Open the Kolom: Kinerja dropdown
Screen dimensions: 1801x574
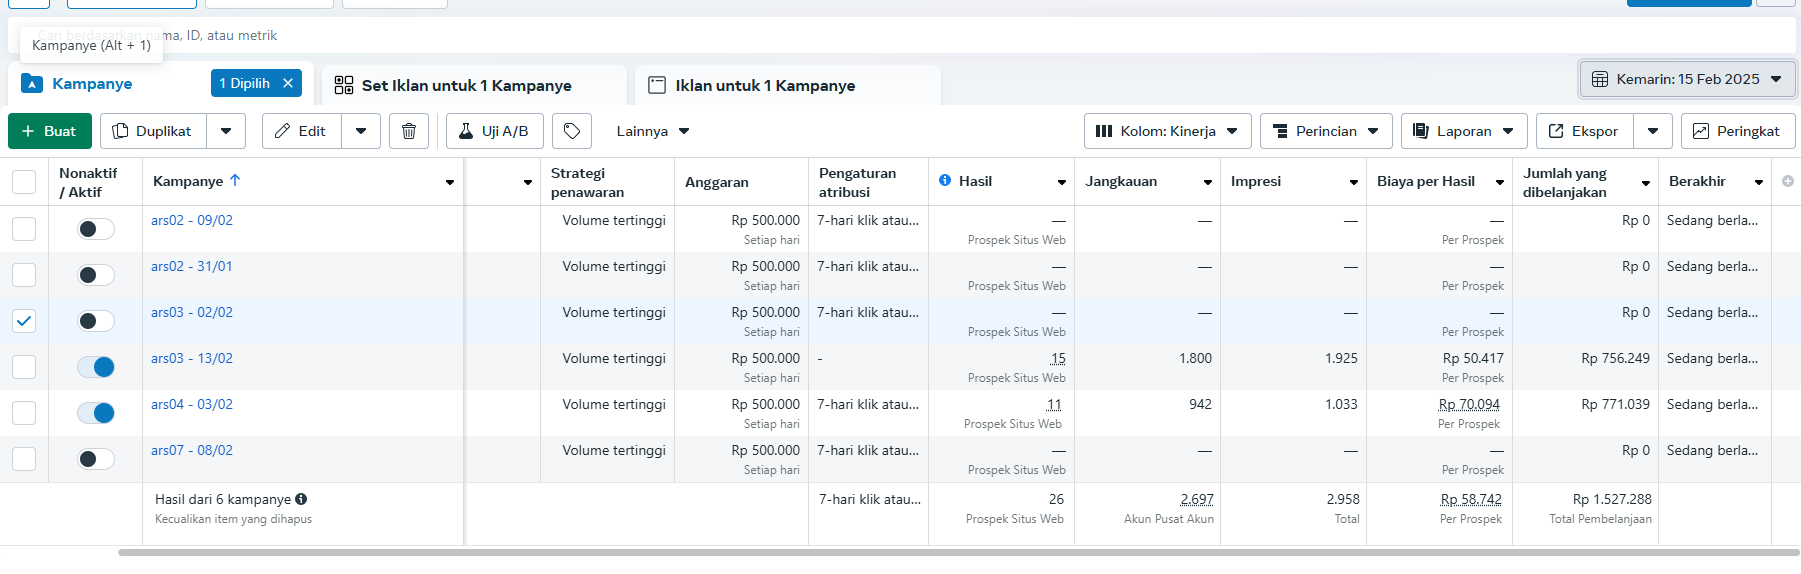pos(1167,131)
